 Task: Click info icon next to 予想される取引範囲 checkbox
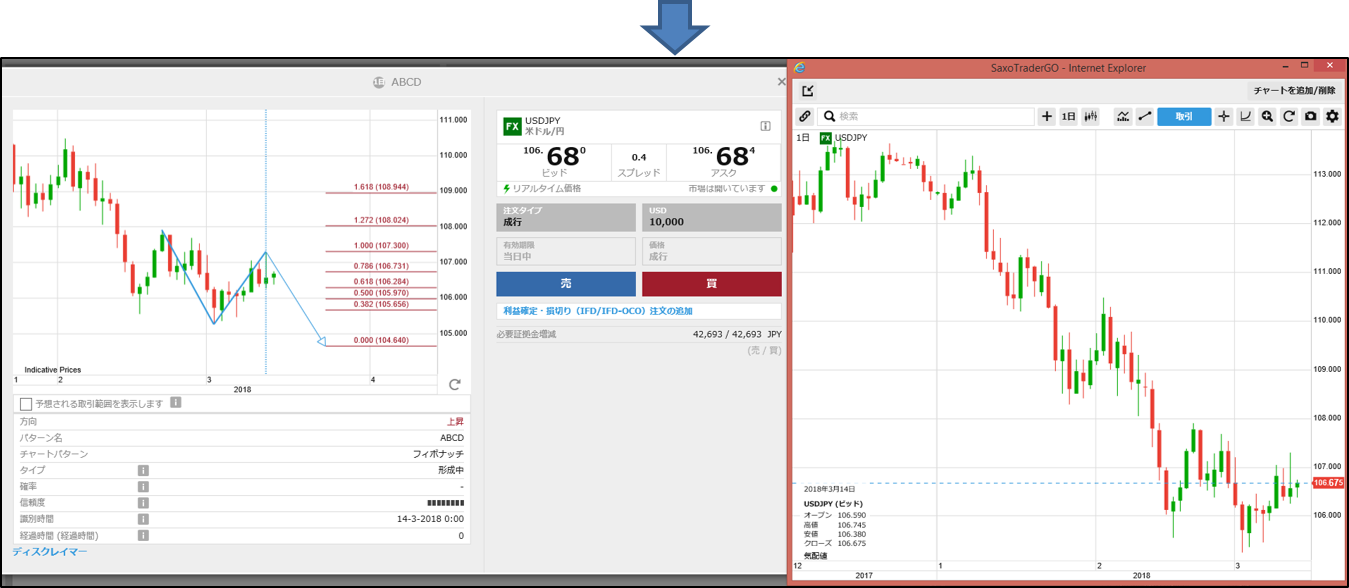175,403
